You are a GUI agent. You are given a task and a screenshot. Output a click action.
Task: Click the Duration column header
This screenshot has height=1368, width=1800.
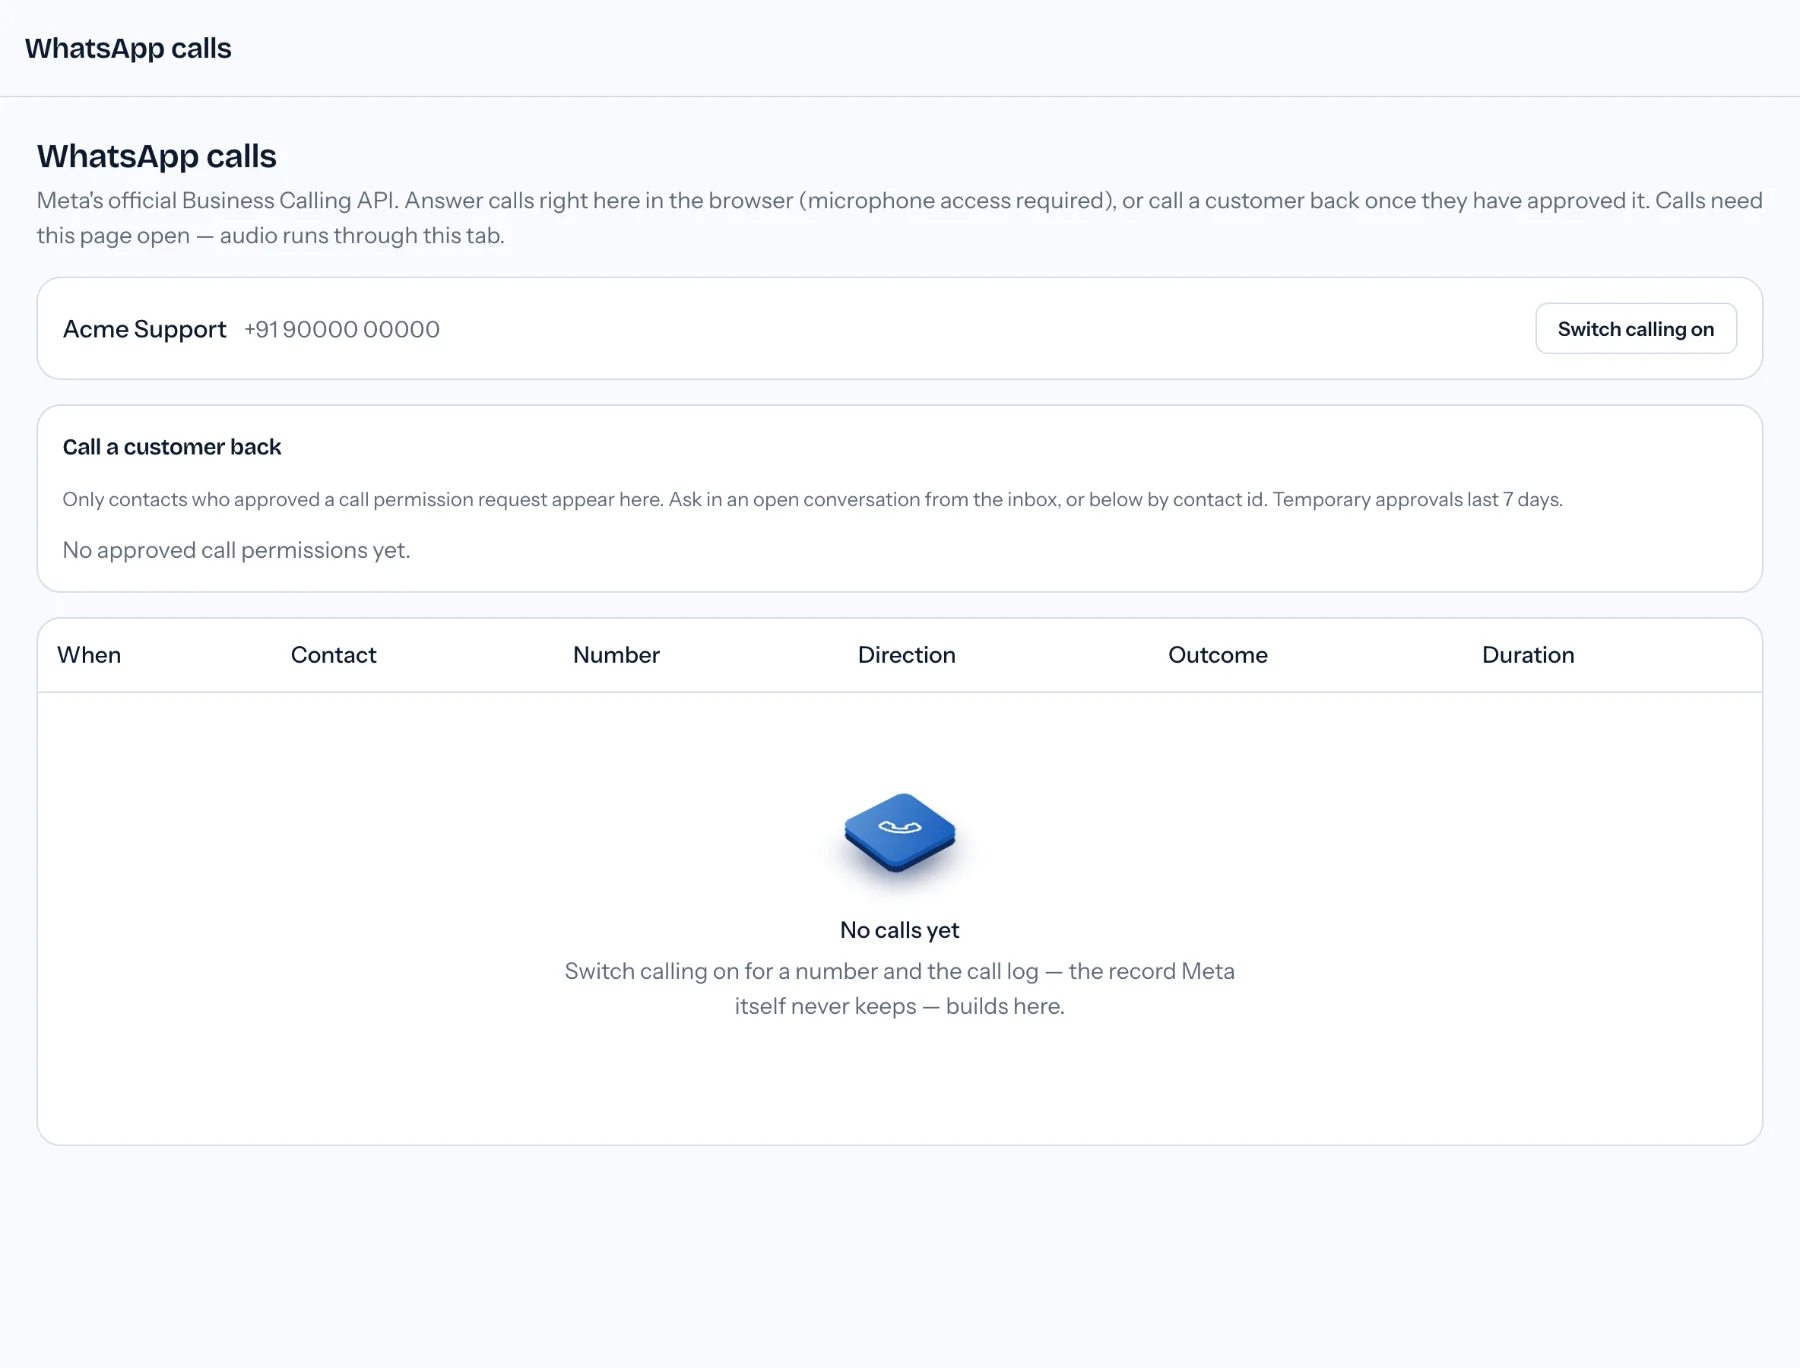pos(1528,655)
